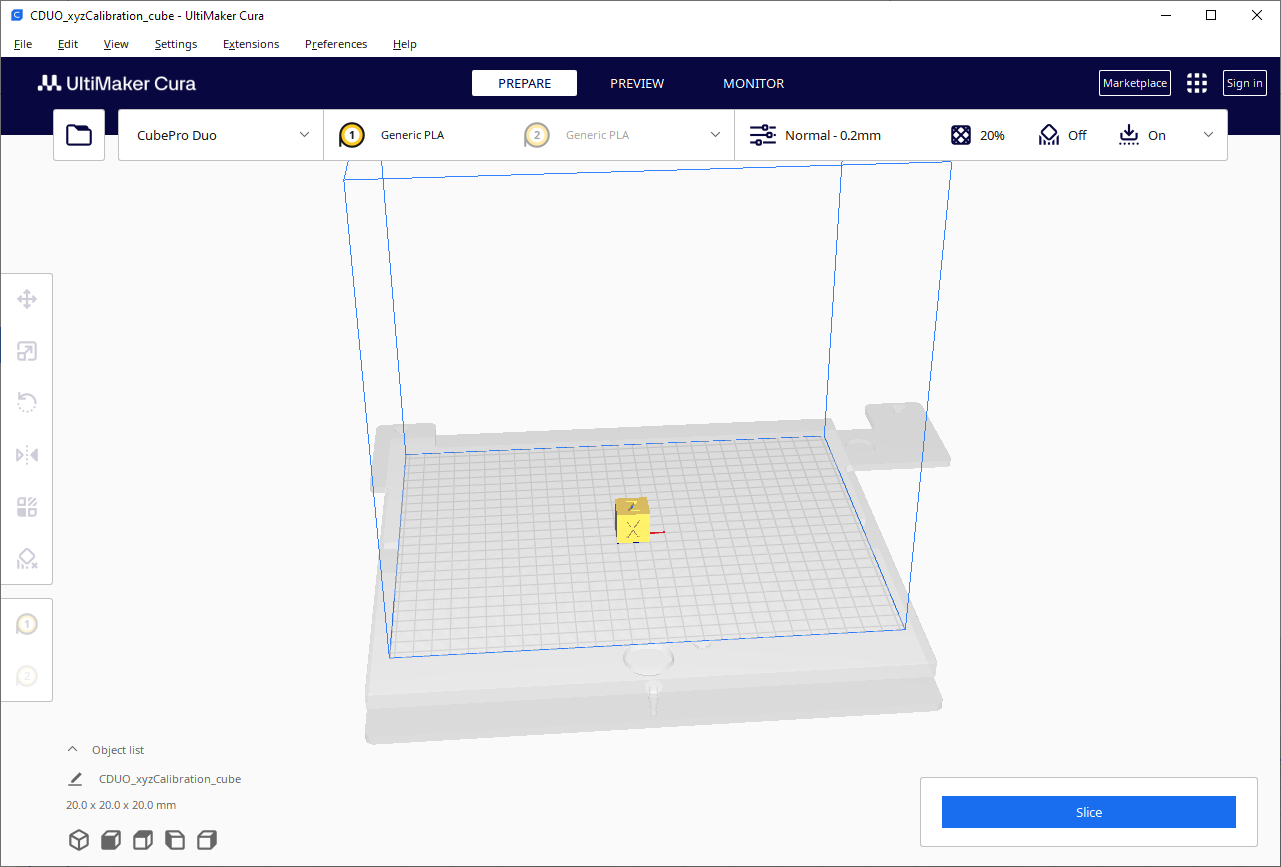
Task: Click the print profile sliders icon
Action: coord(763,135)
